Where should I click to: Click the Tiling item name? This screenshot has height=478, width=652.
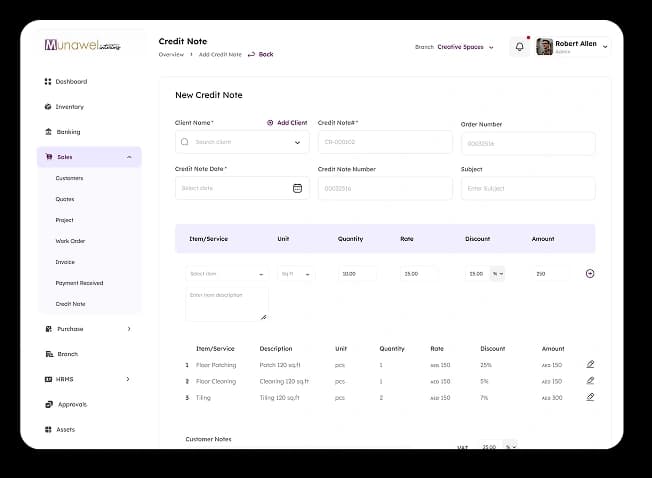click(x=203, y=398)
